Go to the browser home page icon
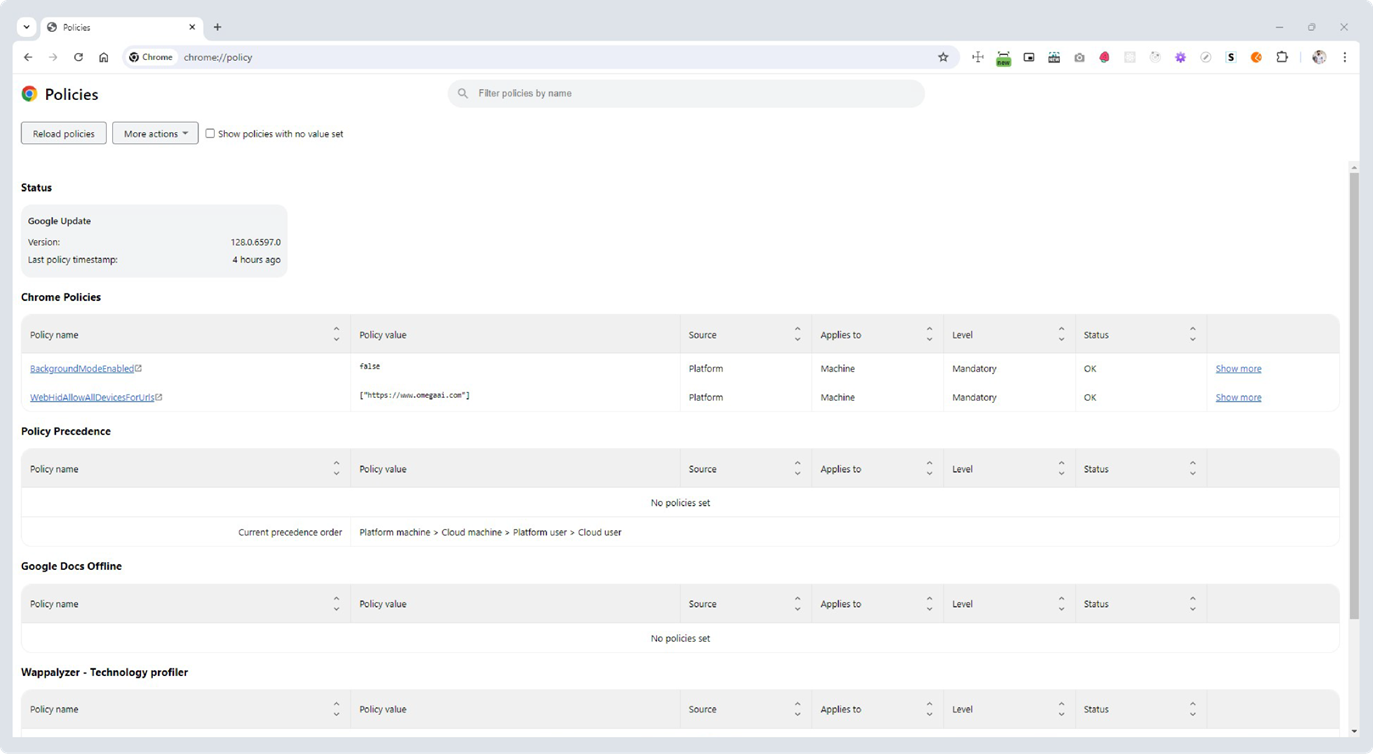The height and width of the screenshot is (754, 1373). [x=103, y=58]
